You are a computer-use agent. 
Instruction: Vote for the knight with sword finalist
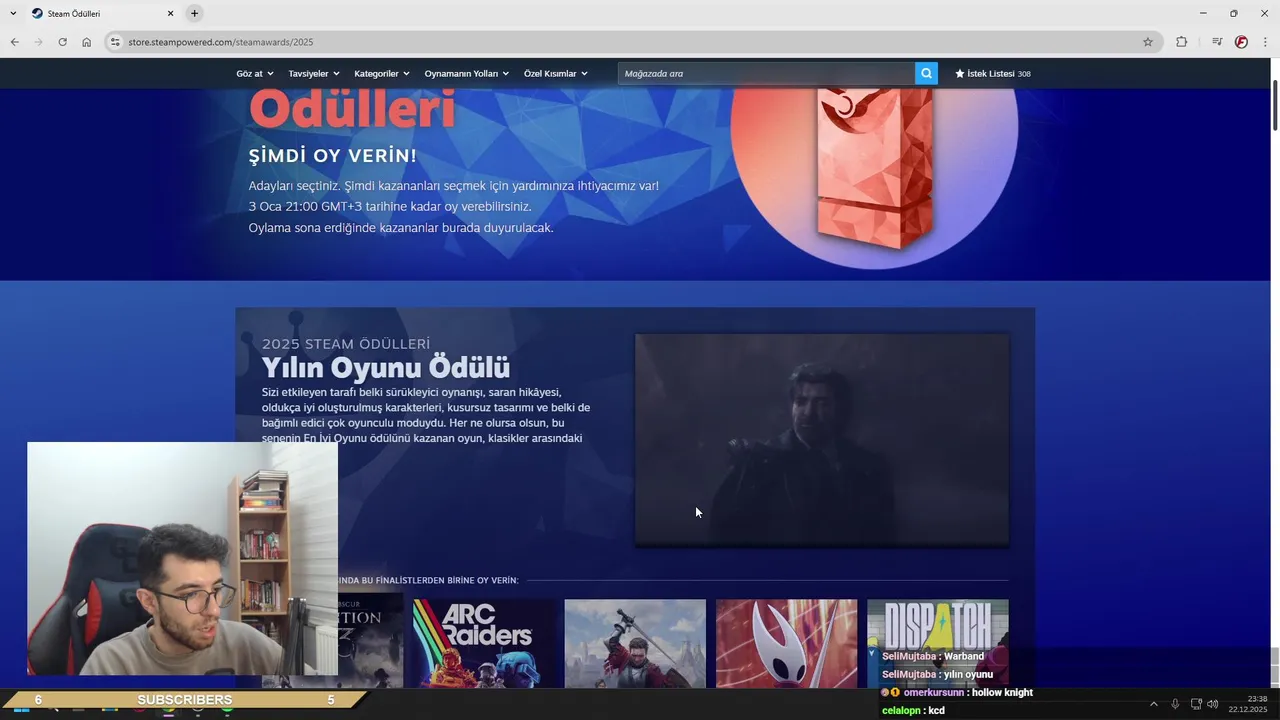click(635, 643)
